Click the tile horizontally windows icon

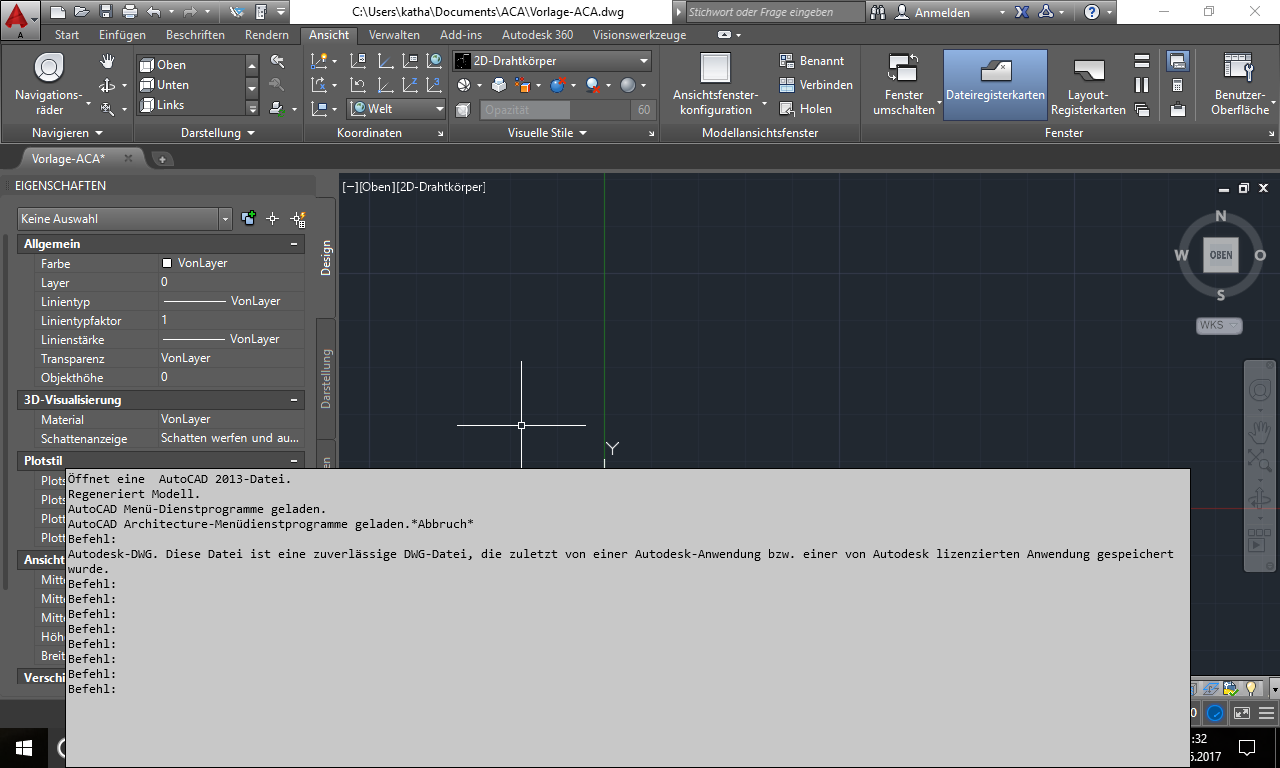pyautogui.click(x=1142, y=61)
